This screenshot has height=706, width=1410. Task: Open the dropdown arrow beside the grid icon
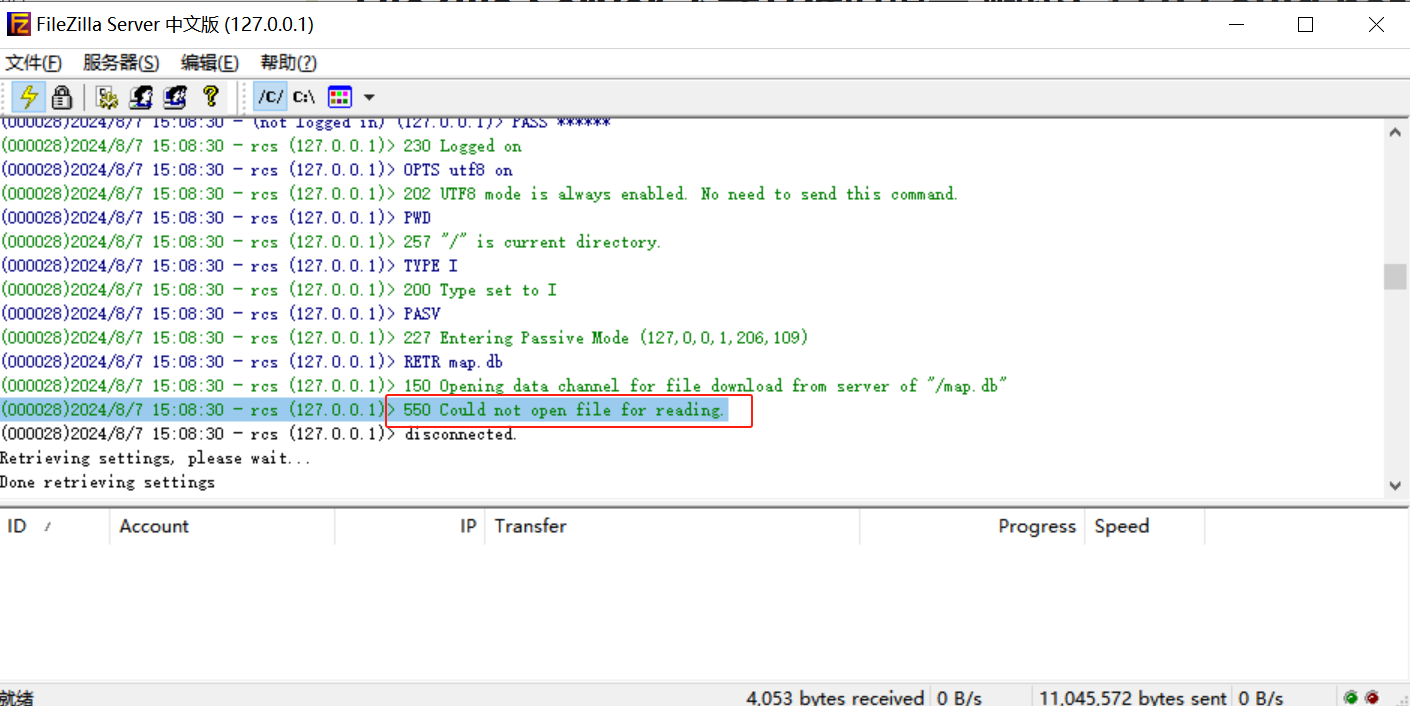pos(369,97)
